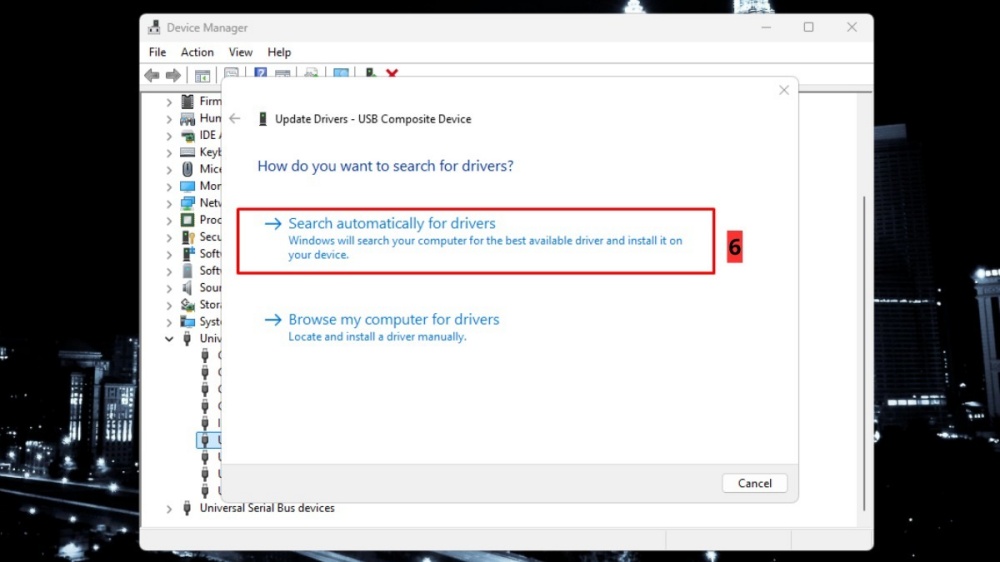Select the Mice category mouse icon
This screenshot has height=562, width=1000.
pos(187,169)
